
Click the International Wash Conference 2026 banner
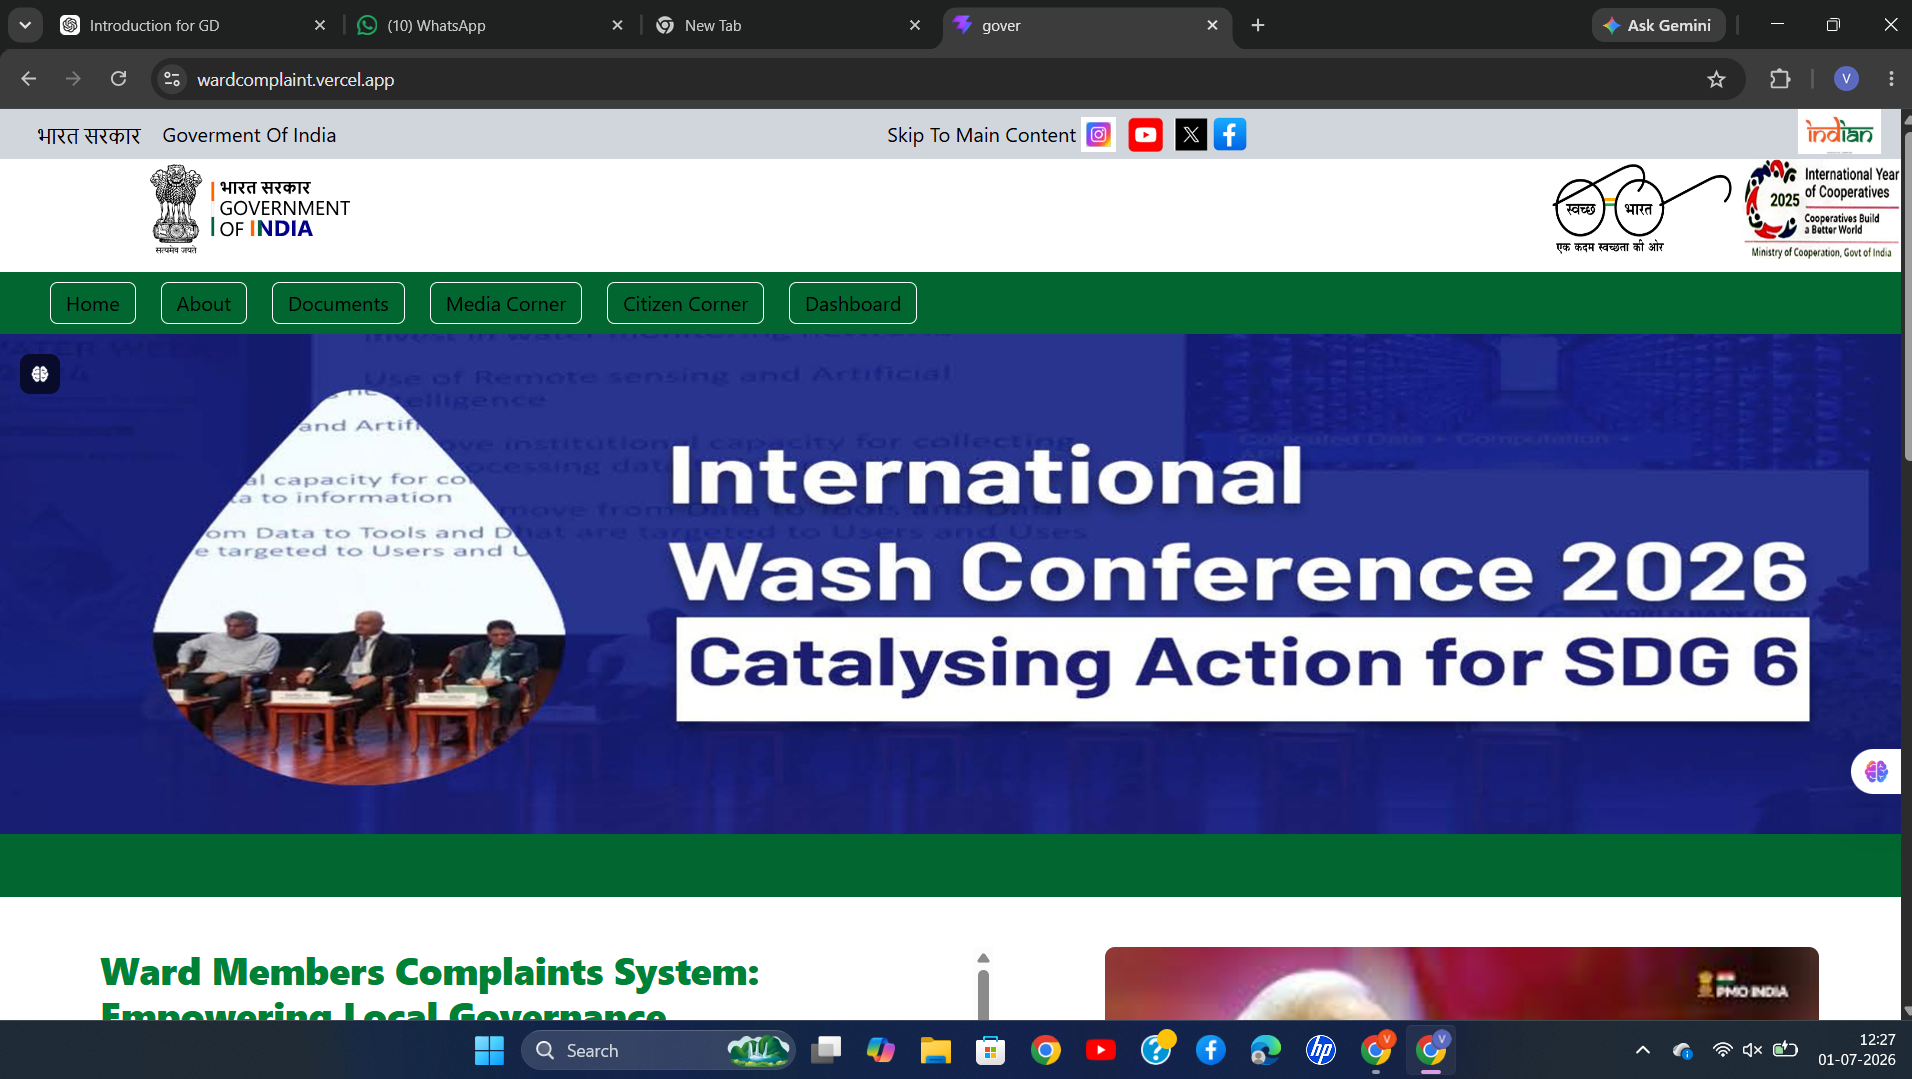coord(950,583)
